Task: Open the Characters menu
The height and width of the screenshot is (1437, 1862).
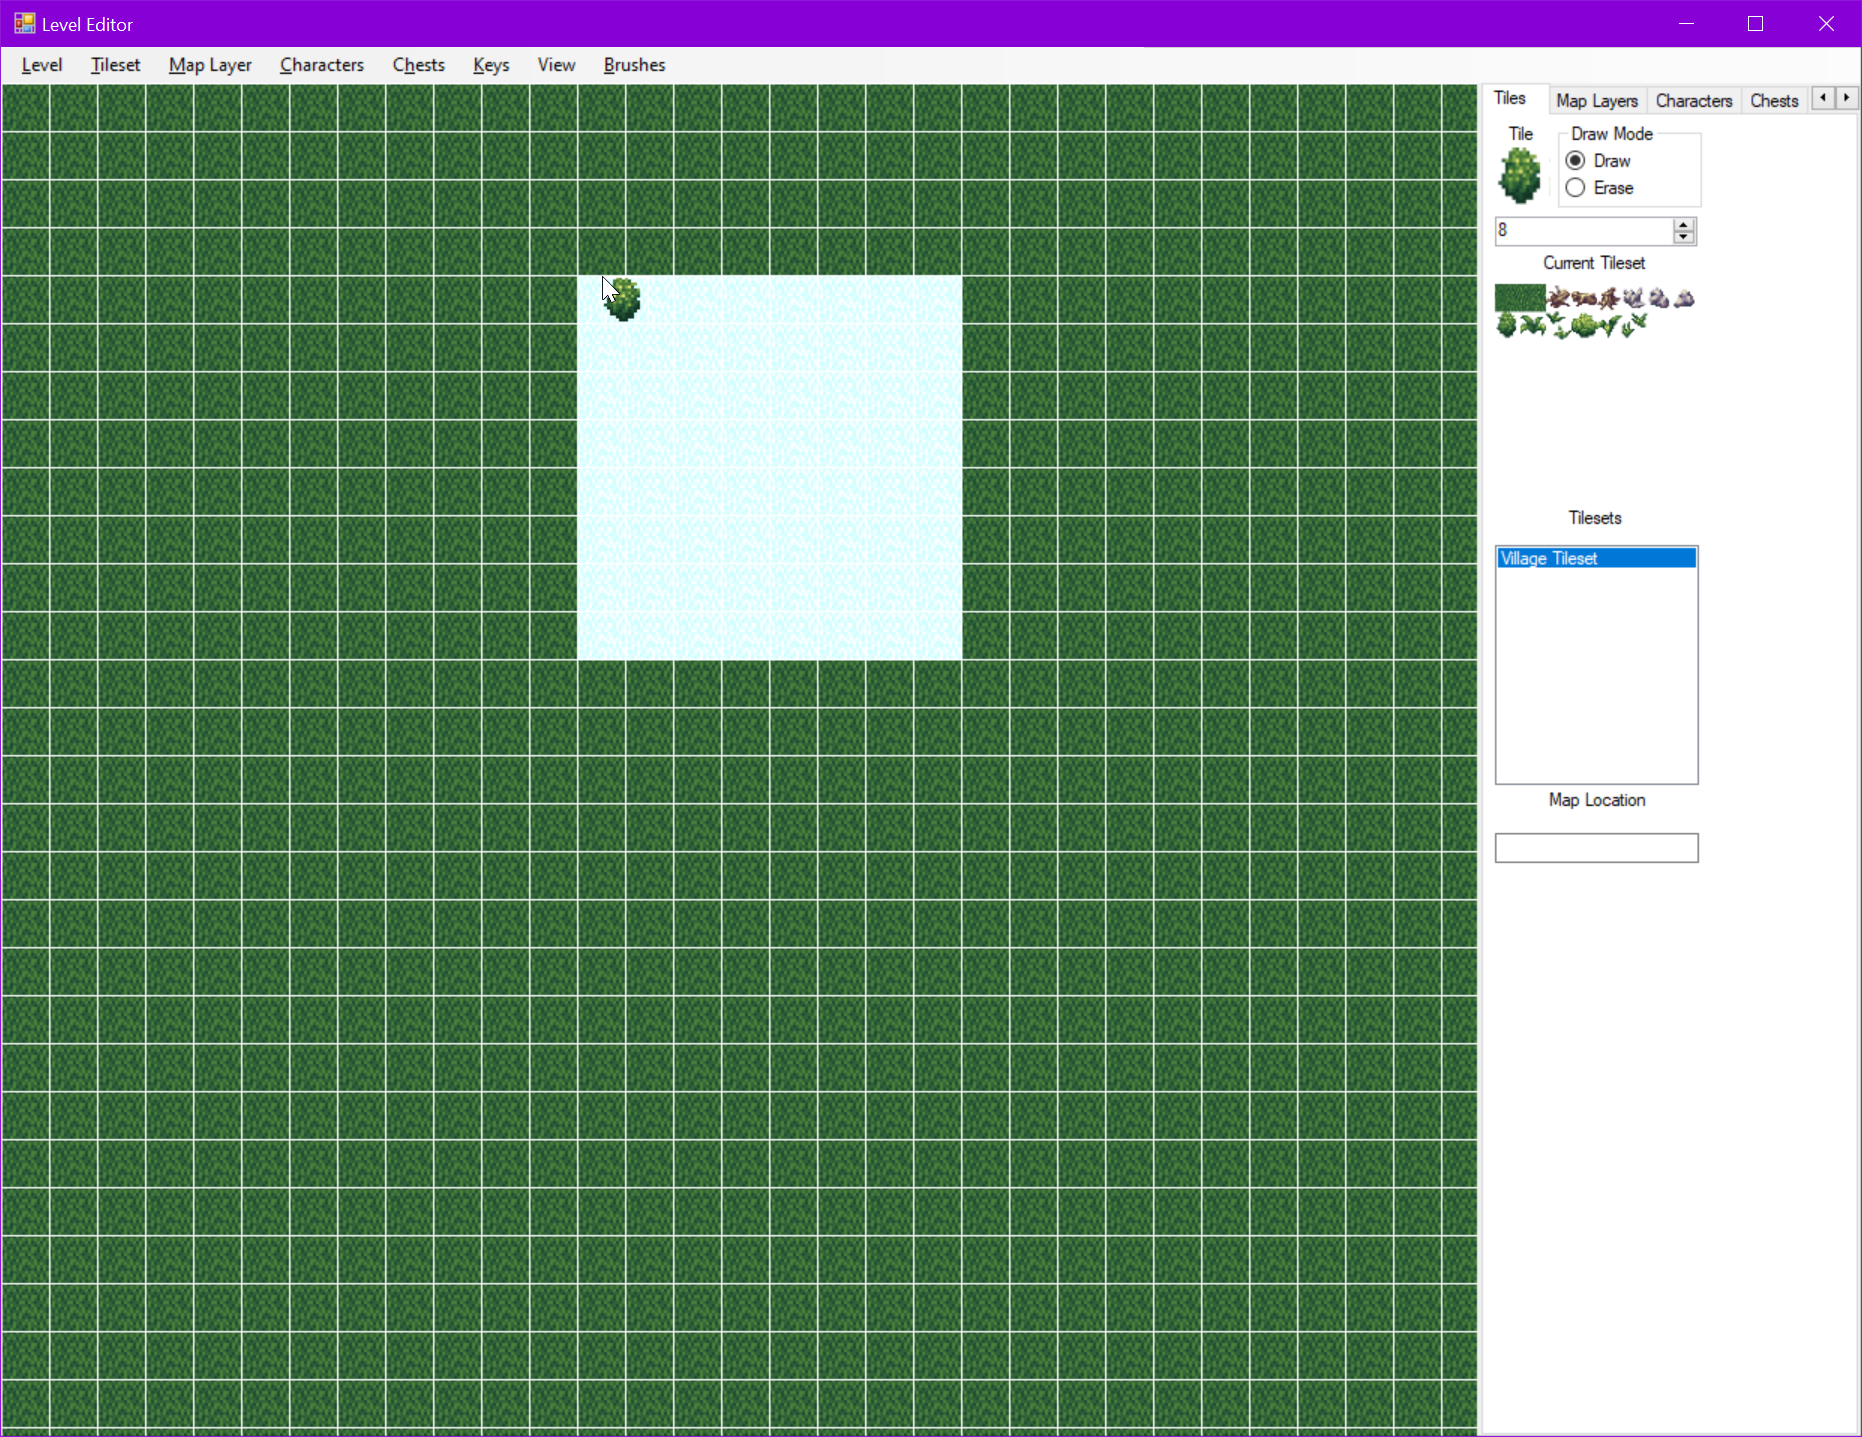Action: (321, 64)
